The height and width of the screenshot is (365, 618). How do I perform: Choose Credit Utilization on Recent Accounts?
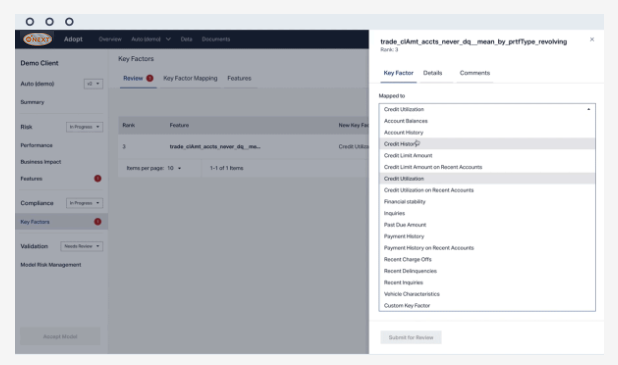pyautogui.click(x=487, y=190)
